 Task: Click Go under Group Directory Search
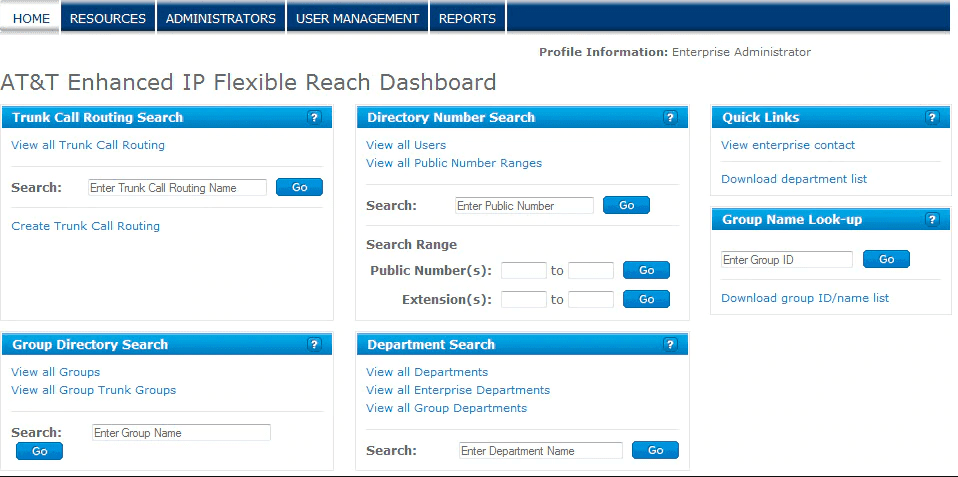[x=39, y=451]
